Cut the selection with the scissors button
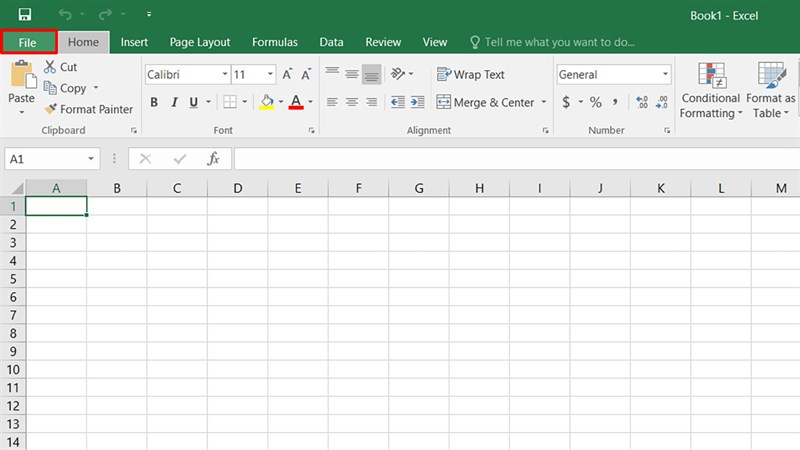This screenshot has height=450, width=800. tap(61, 67)
